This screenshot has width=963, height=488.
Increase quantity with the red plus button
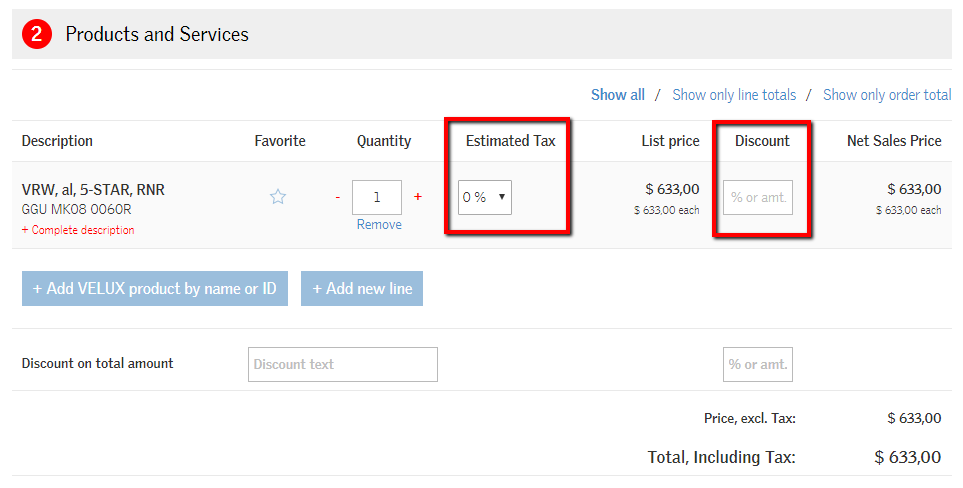pyautogui.click(x=418, y=197)
